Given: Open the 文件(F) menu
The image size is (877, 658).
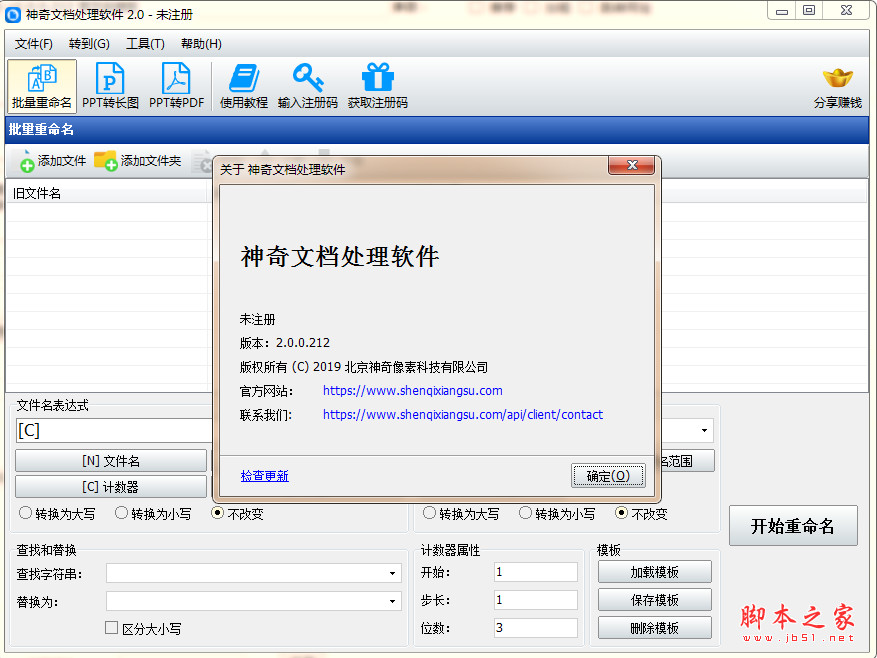Looking at the screenshot, I should point(34,44).
